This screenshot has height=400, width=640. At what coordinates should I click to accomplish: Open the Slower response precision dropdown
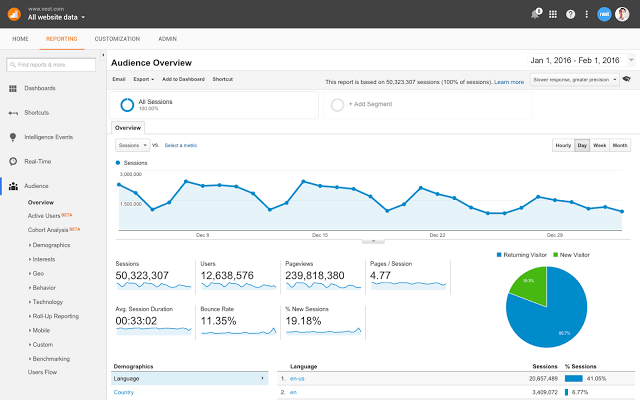click(575, 79)
